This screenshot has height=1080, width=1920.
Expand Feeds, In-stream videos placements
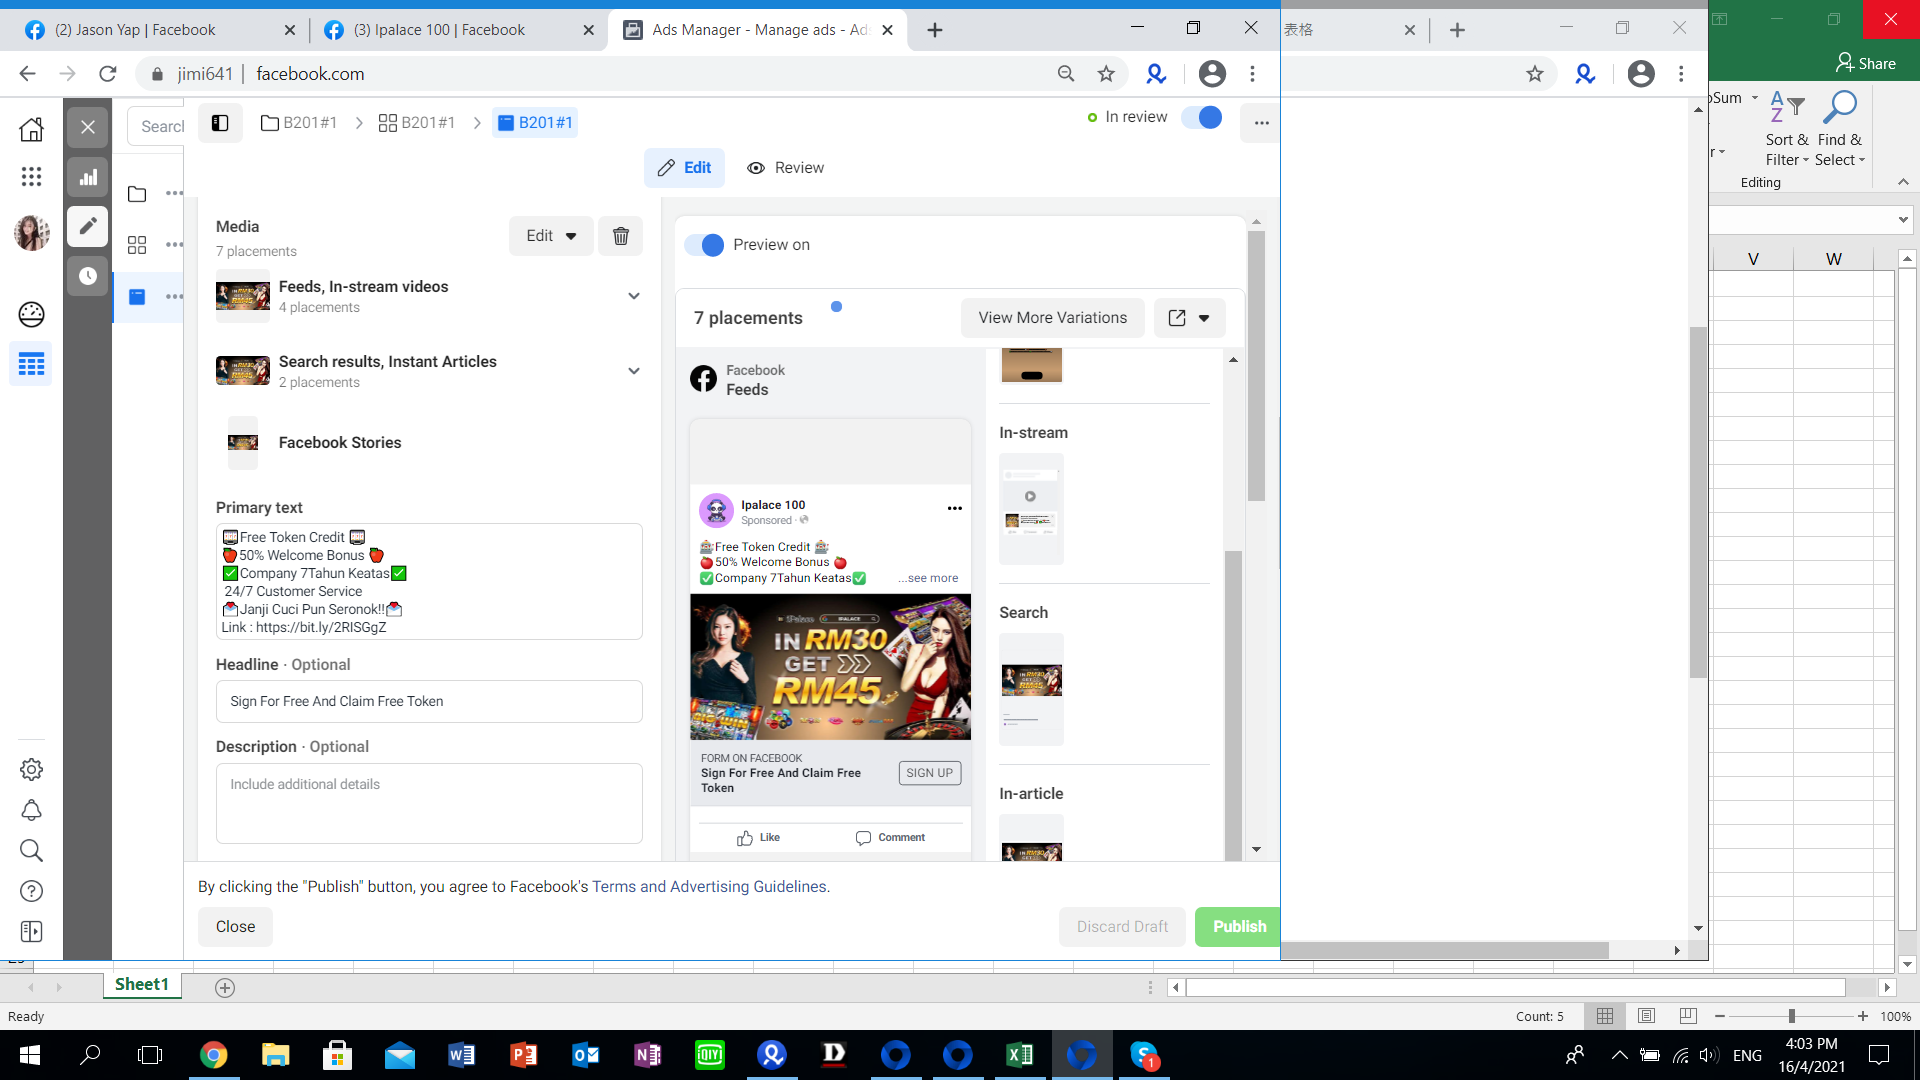point(633,296)
